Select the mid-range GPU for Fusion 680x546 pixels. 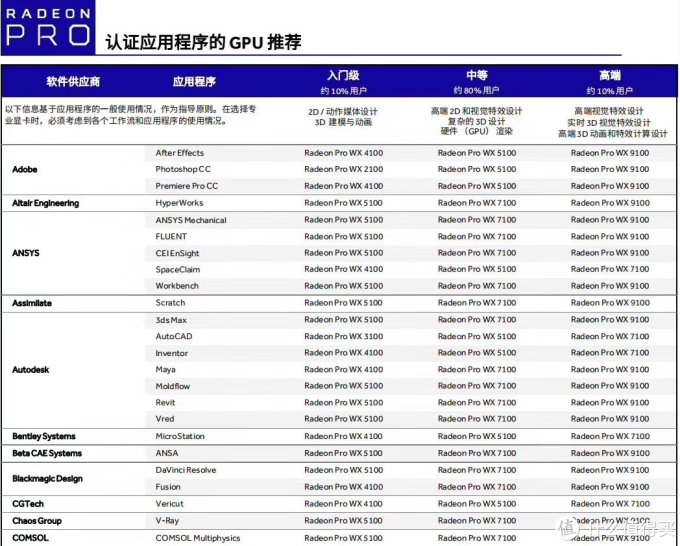click(477, 487)
